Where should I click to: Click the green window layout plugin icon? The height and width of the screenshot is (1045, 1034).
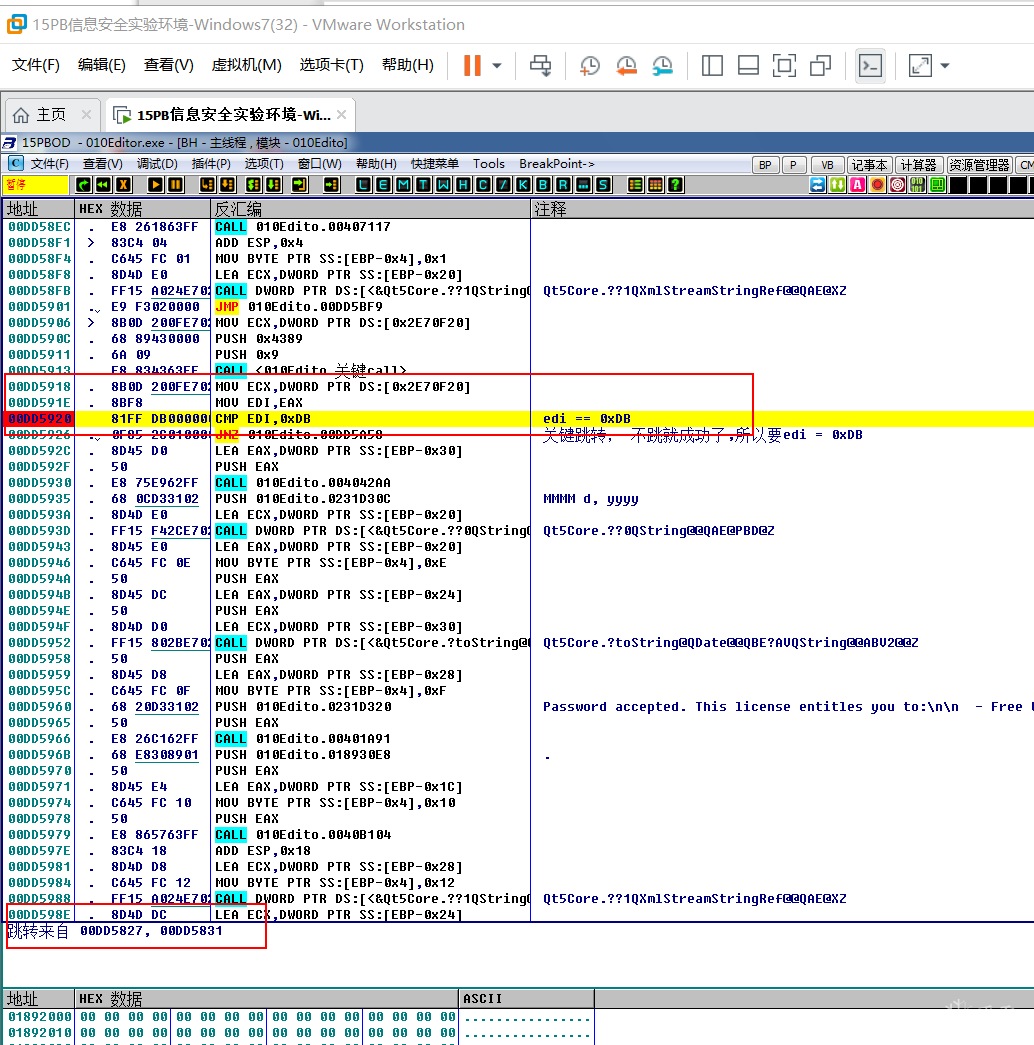pos(937,185)
